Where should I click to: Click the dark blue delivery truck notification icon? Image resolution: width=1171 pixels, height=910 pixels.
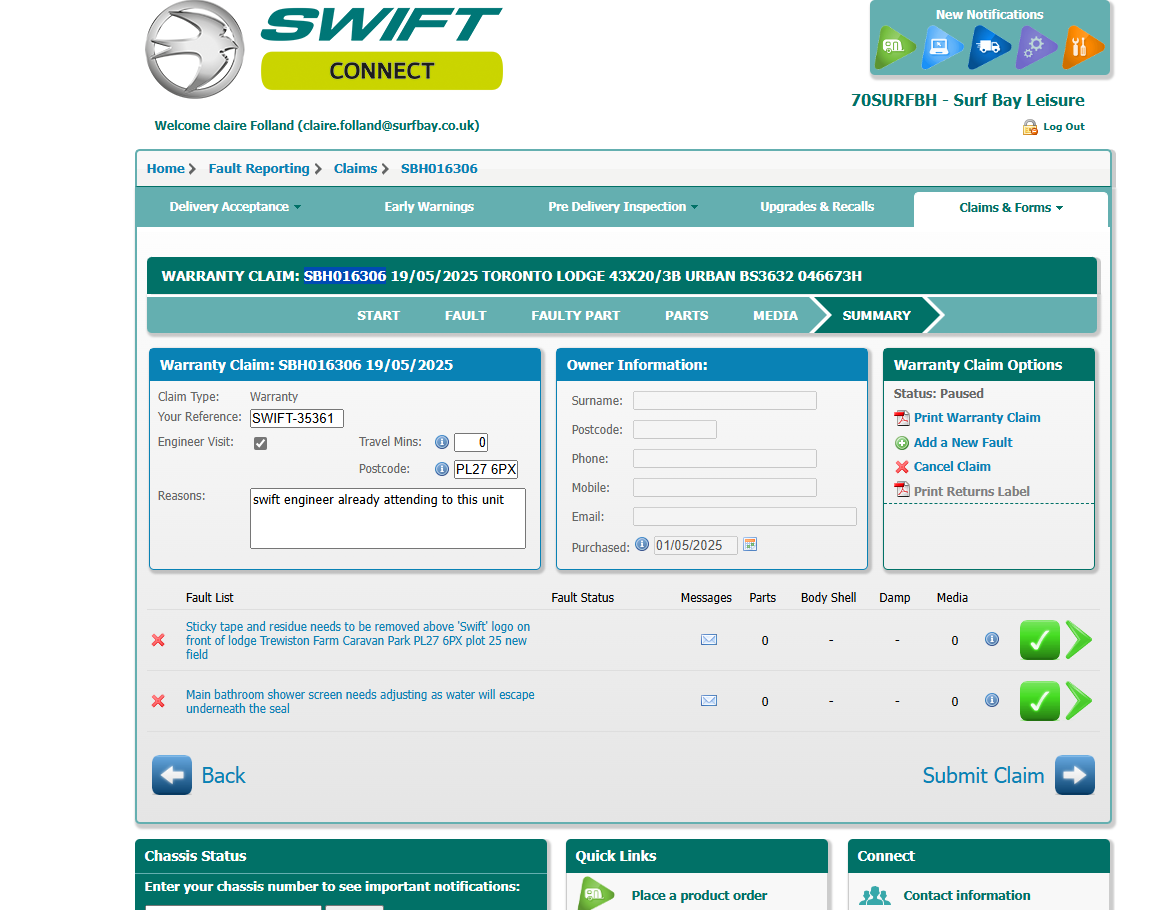(x=989, y=46)
